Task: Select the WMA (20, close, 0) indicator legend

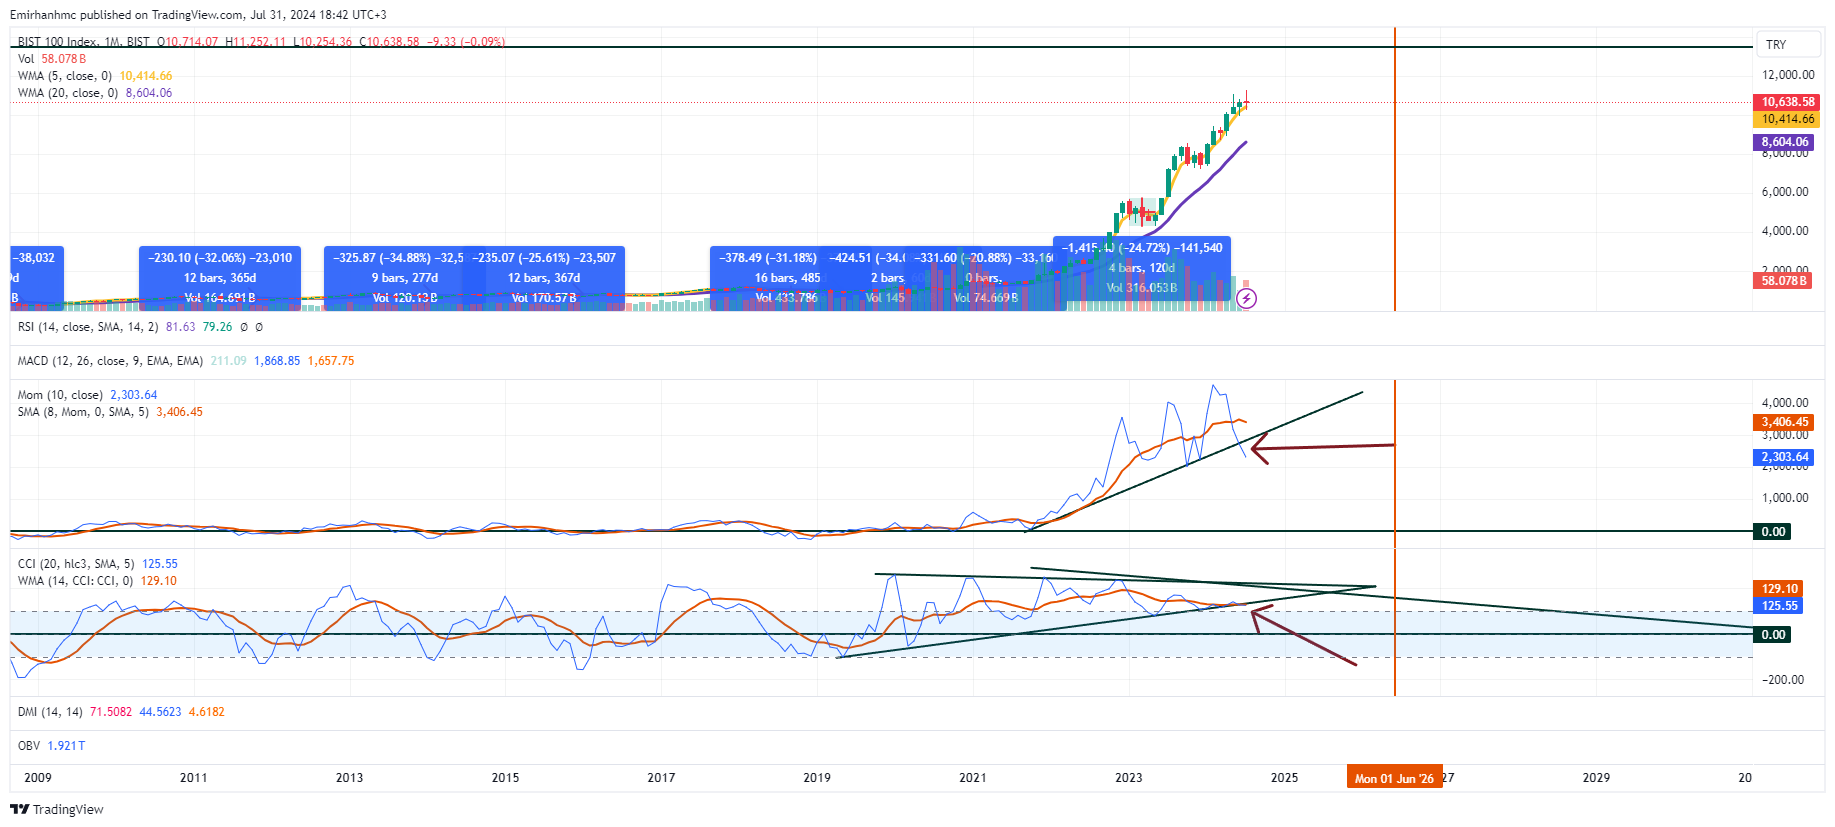Action: point(95,93)
